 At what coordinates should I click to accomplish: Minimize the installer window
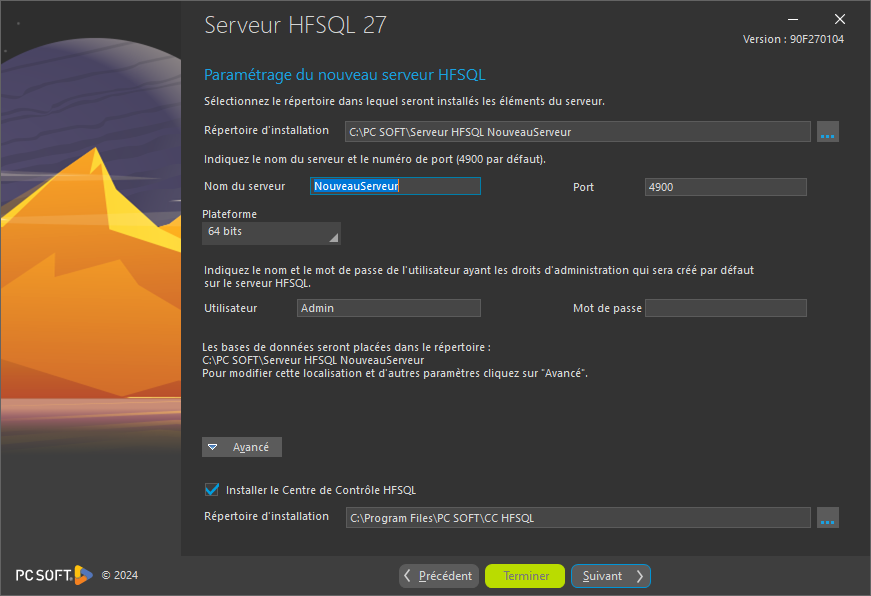[x=793, y=19]
